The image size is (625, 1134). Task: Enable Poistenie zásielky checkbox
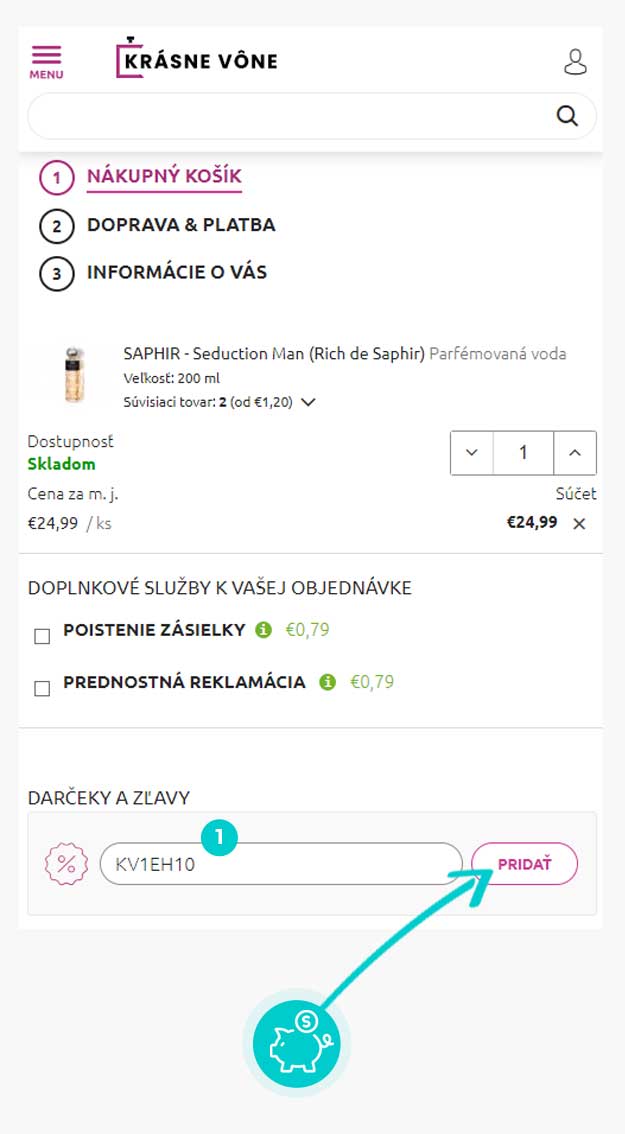coord(42,636)
